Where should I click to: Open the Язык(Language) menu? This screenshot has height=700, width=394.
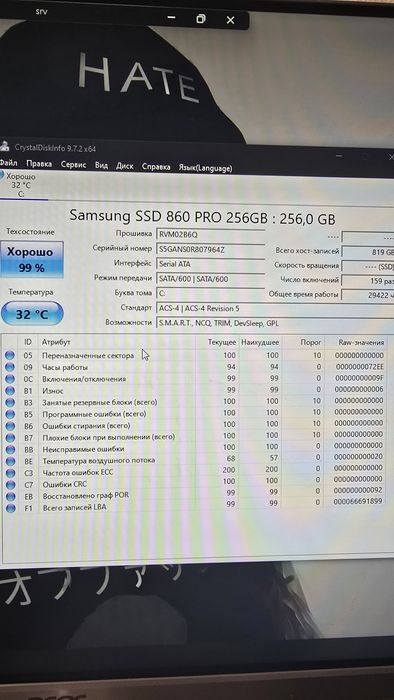(205, 168)
